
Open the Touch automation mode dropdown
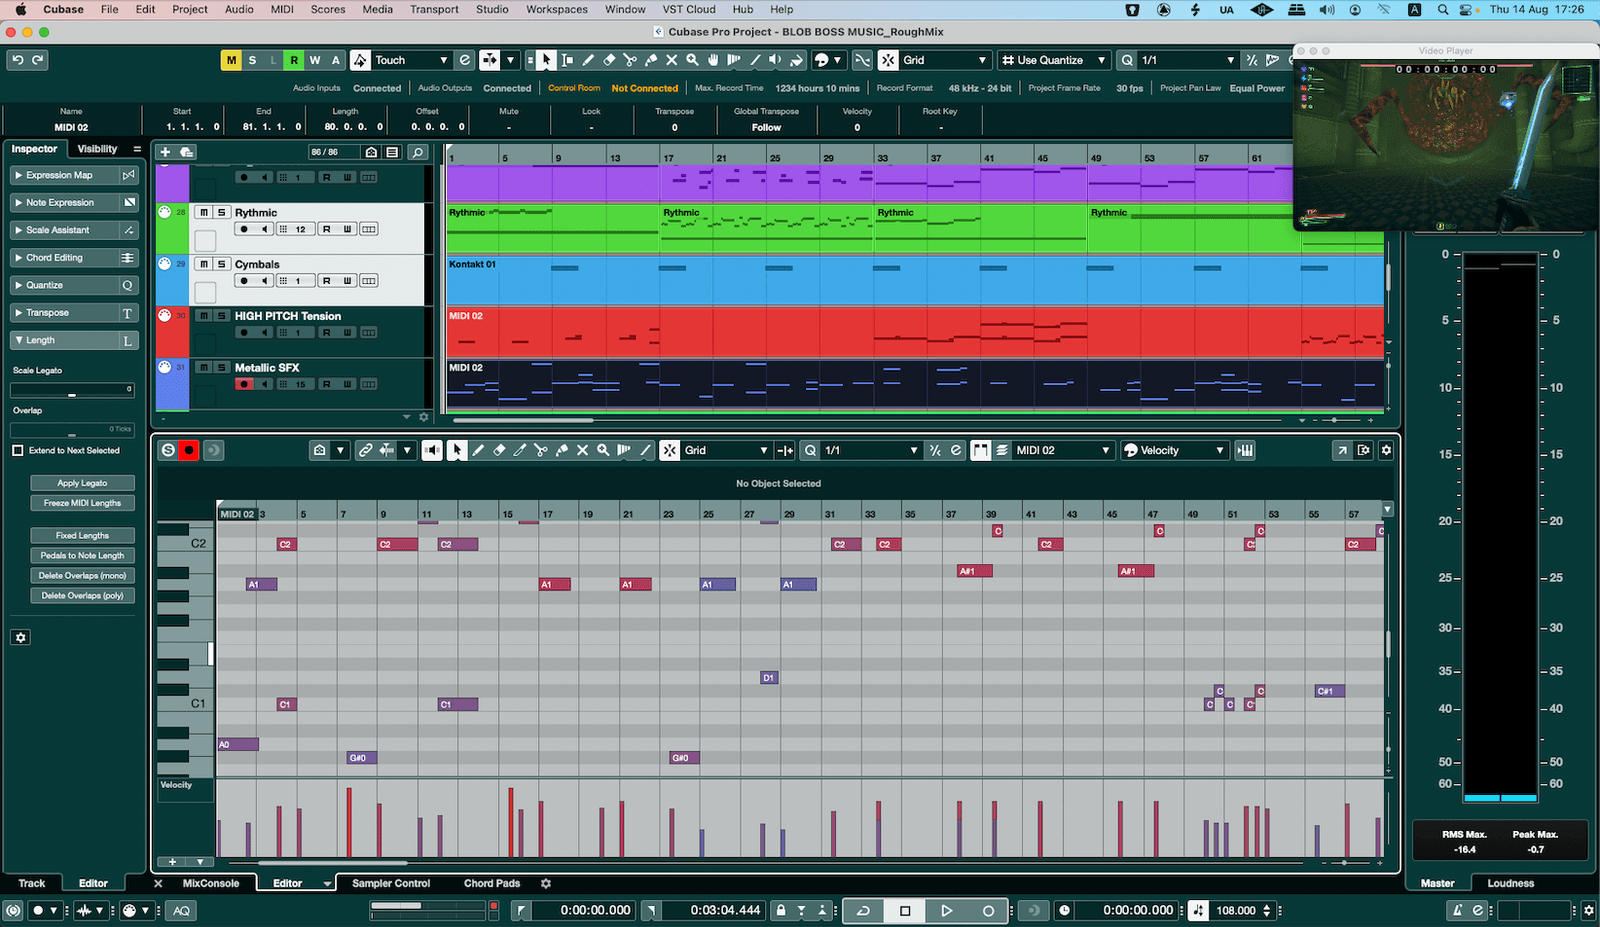tap(411, 60)
